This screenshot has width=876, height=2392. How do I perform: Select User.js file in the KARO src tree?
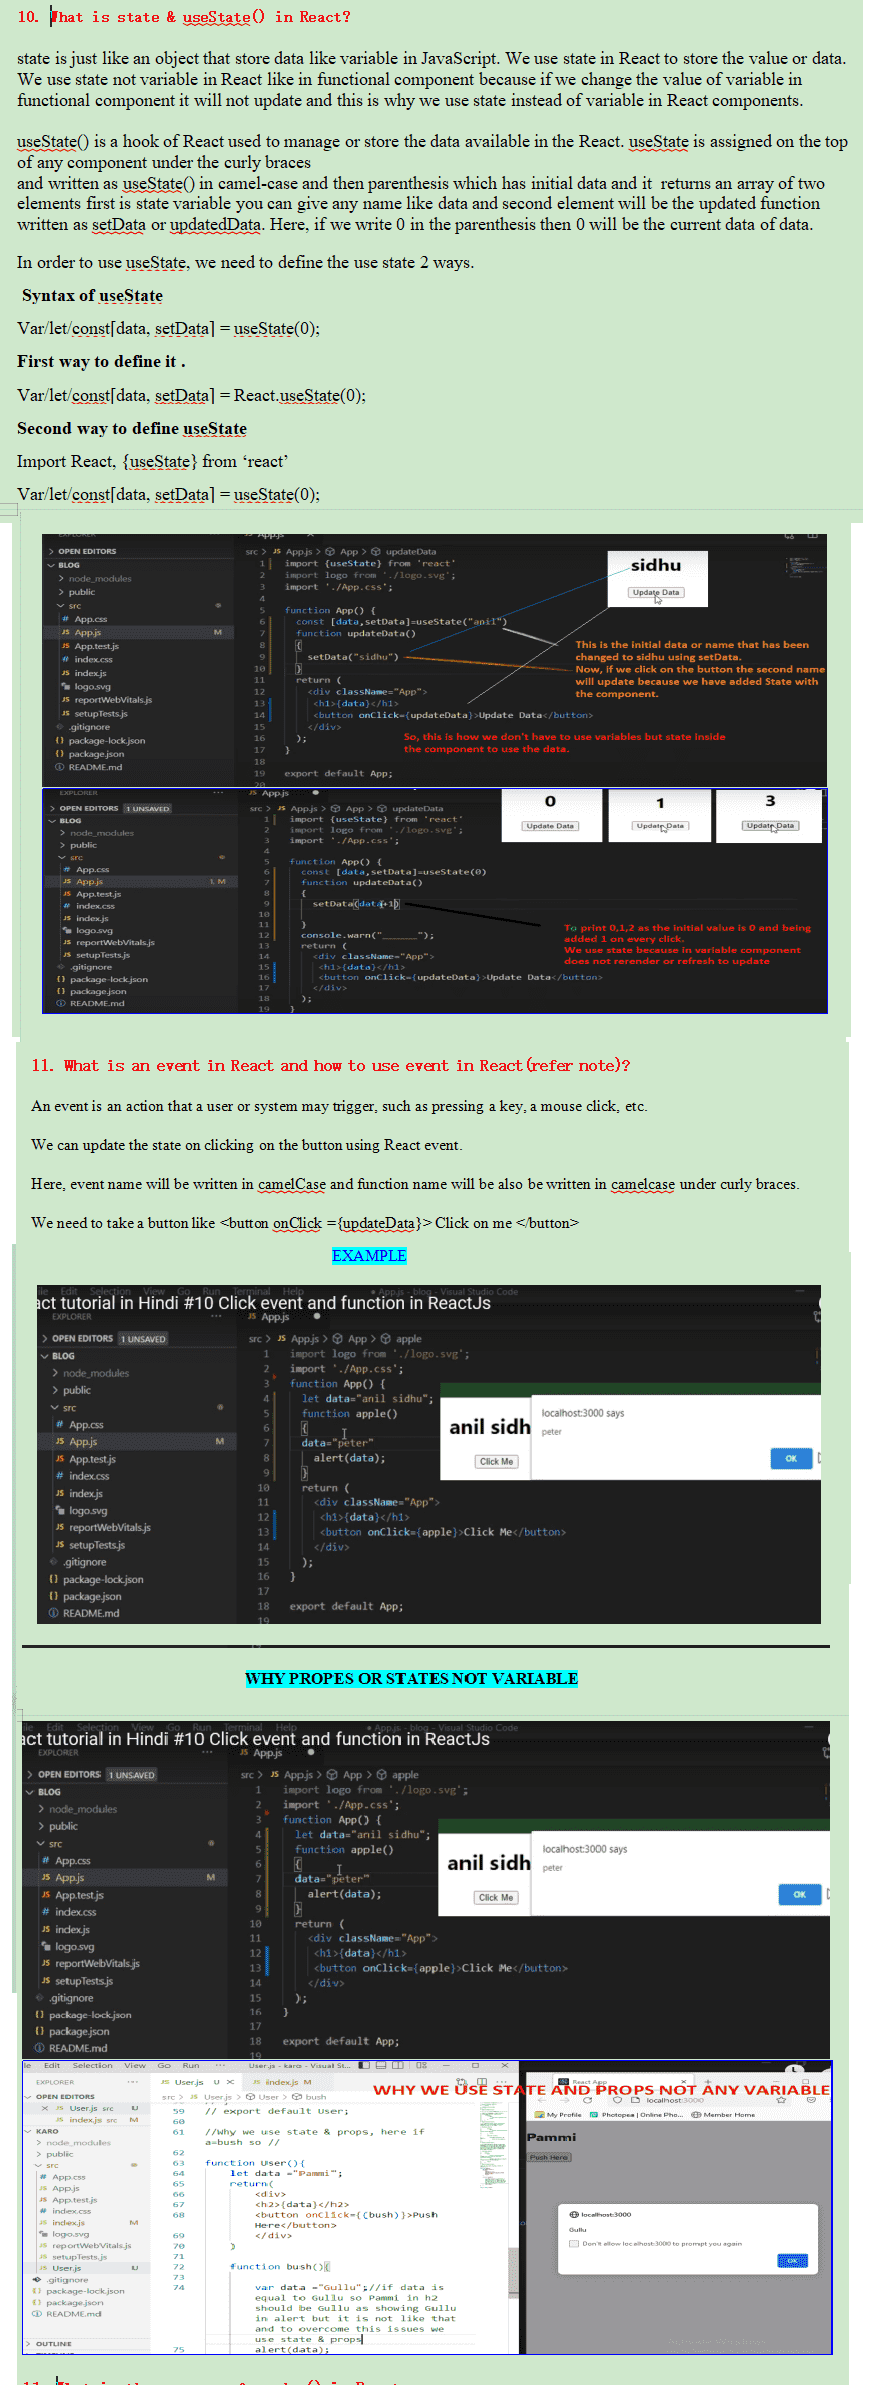coord(67,2268)
